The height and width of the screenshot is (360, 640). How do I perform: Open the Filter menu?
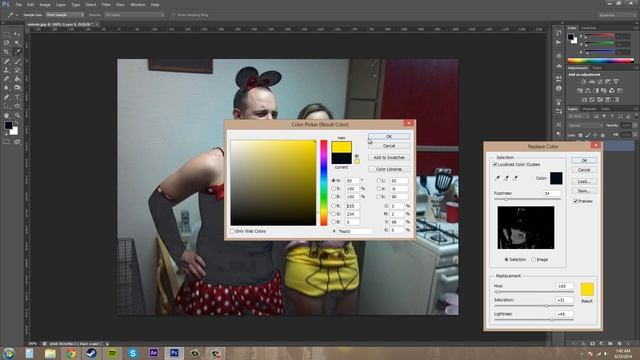click(x=106, y=4)
